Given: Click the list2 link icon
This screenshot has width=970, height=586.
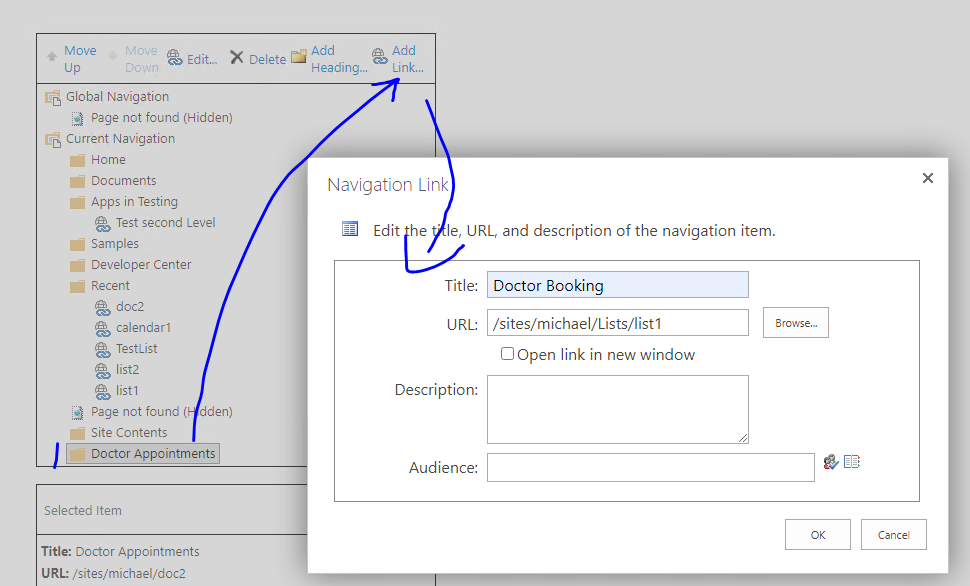Looking at the screenshot, I should (102, 371).
